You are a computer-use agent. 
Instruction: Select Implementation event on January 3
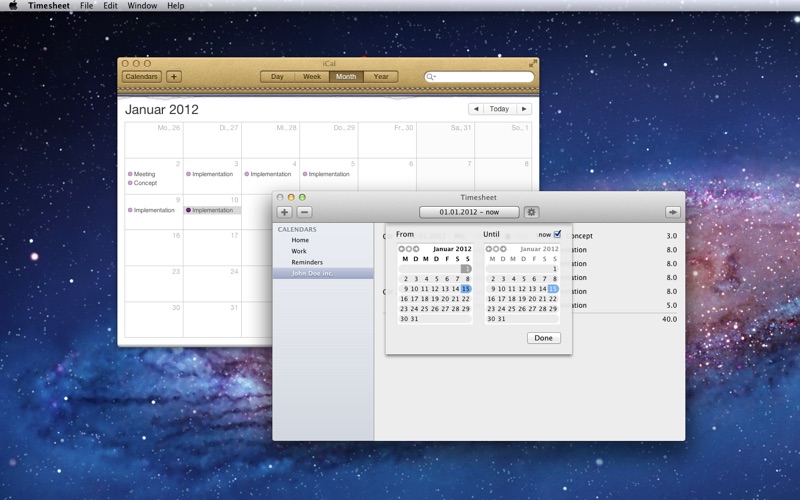pyautogui.click(x=210, y=174)
